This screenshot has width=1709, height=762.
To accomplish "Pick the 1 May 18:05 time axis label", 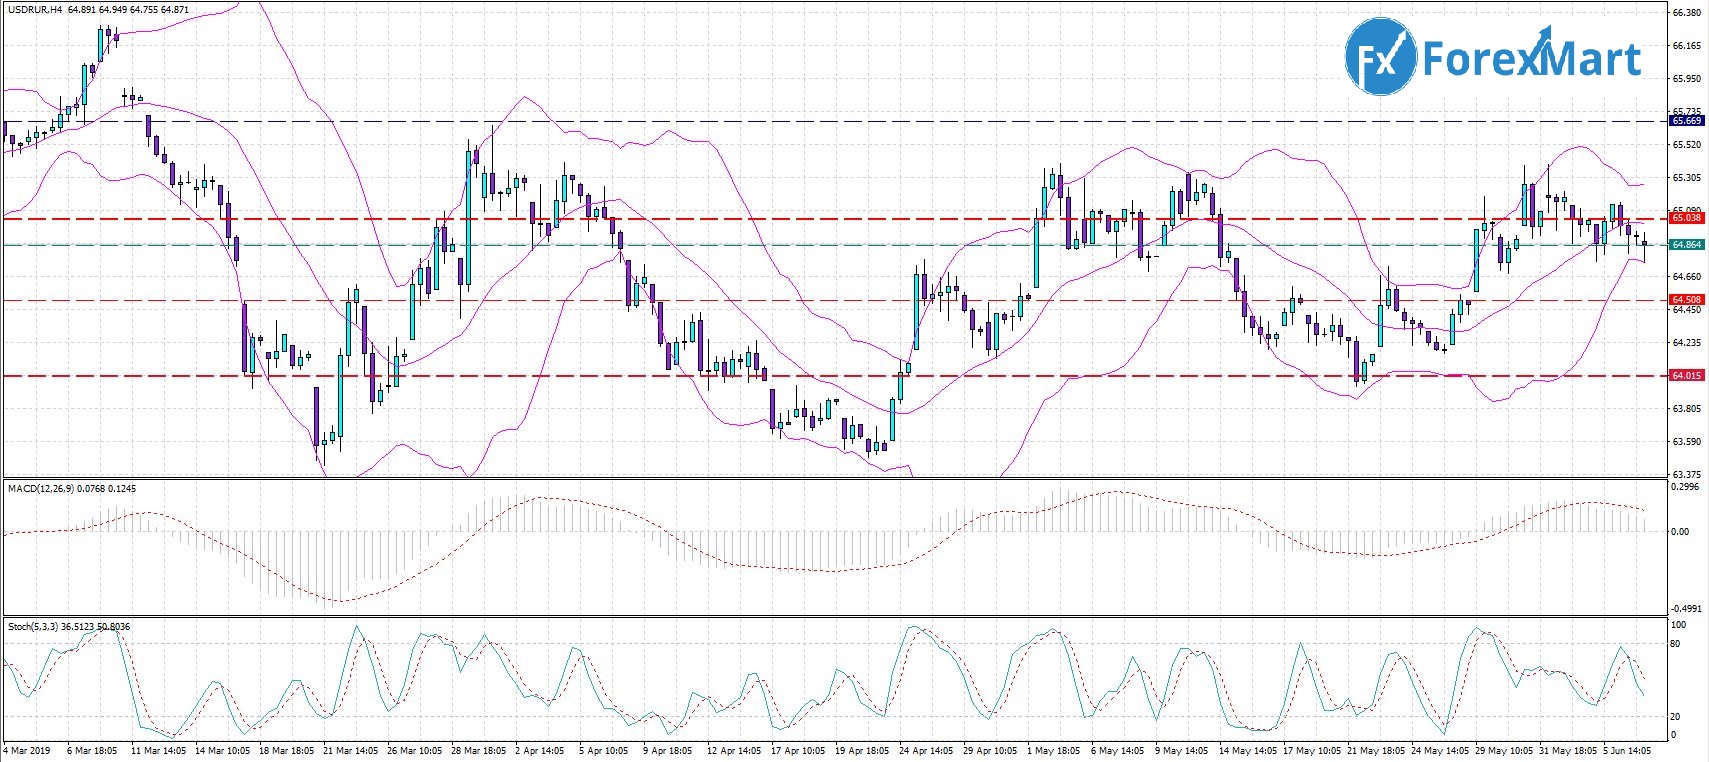I will [1054, 750].
